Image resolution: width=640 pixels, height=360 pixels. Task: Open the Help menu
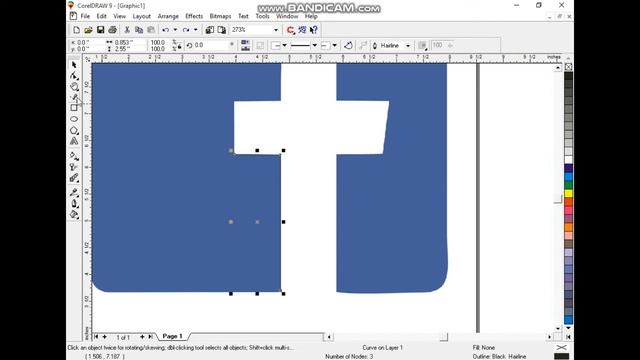pos(311,16)
